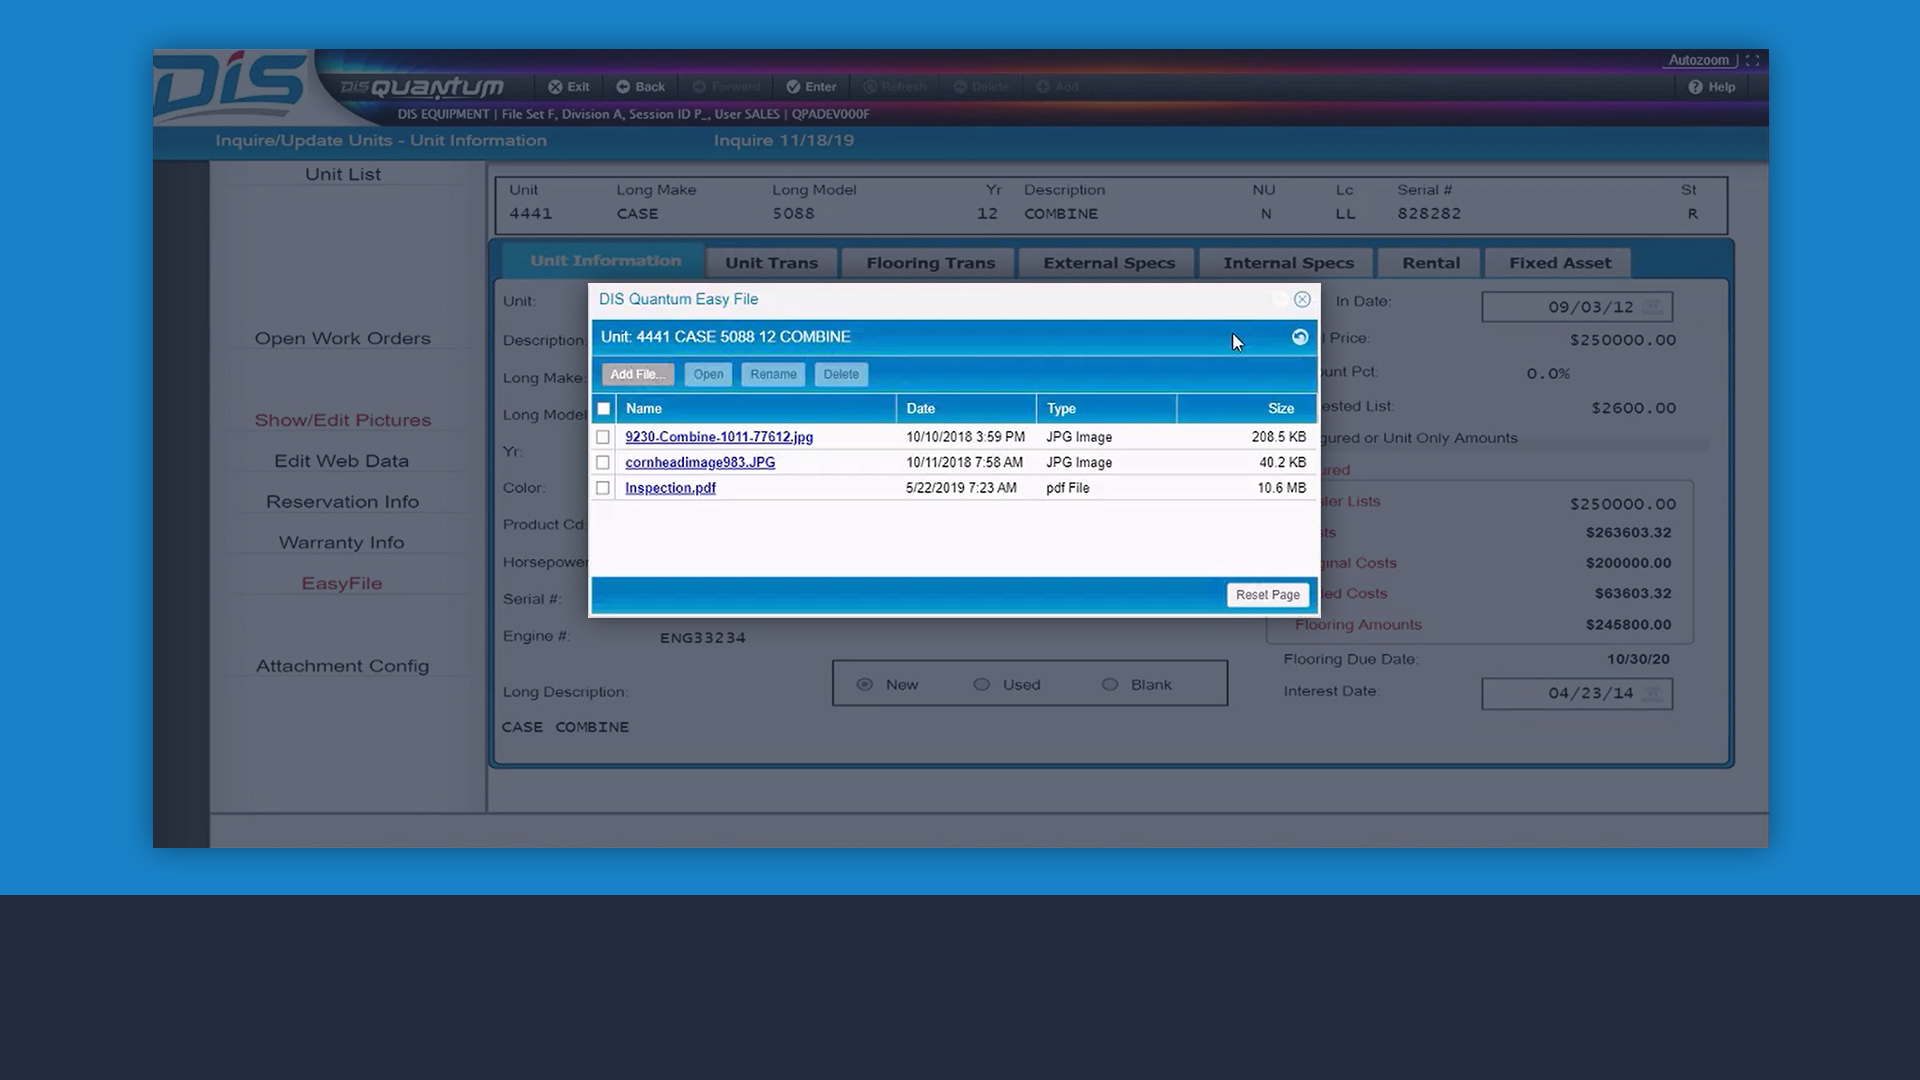
Task: Switch to the Fixed Asset tab
Action: click(1559, 263)
